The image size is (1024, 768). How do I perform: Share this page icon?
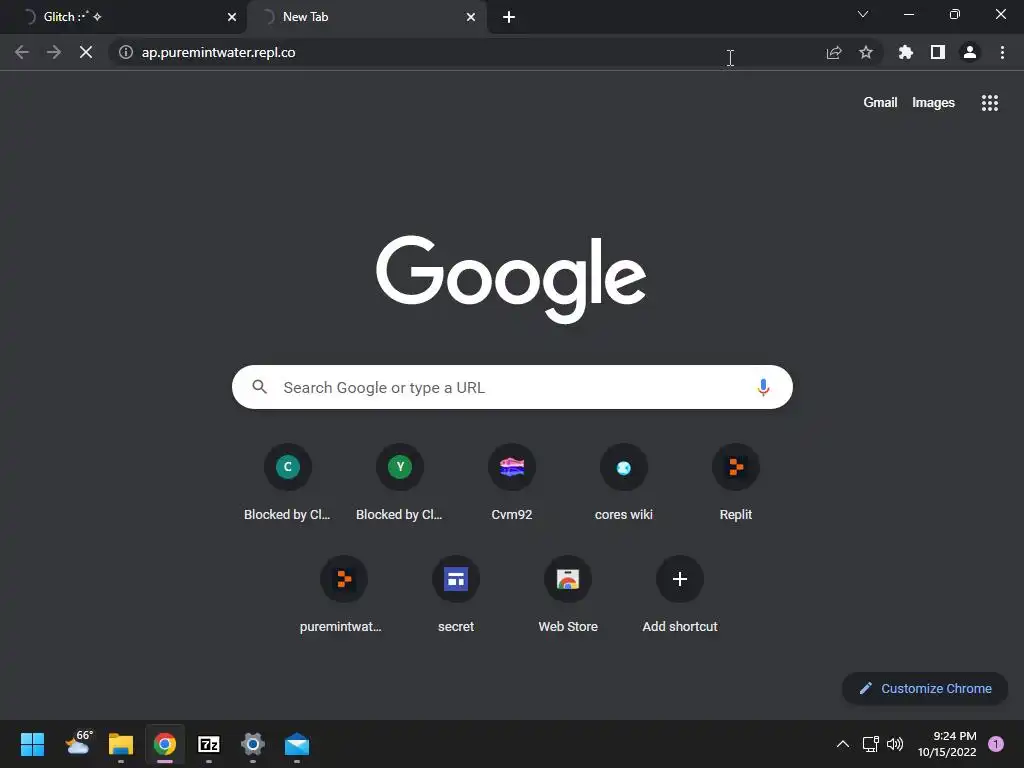[x=833, y=52]
